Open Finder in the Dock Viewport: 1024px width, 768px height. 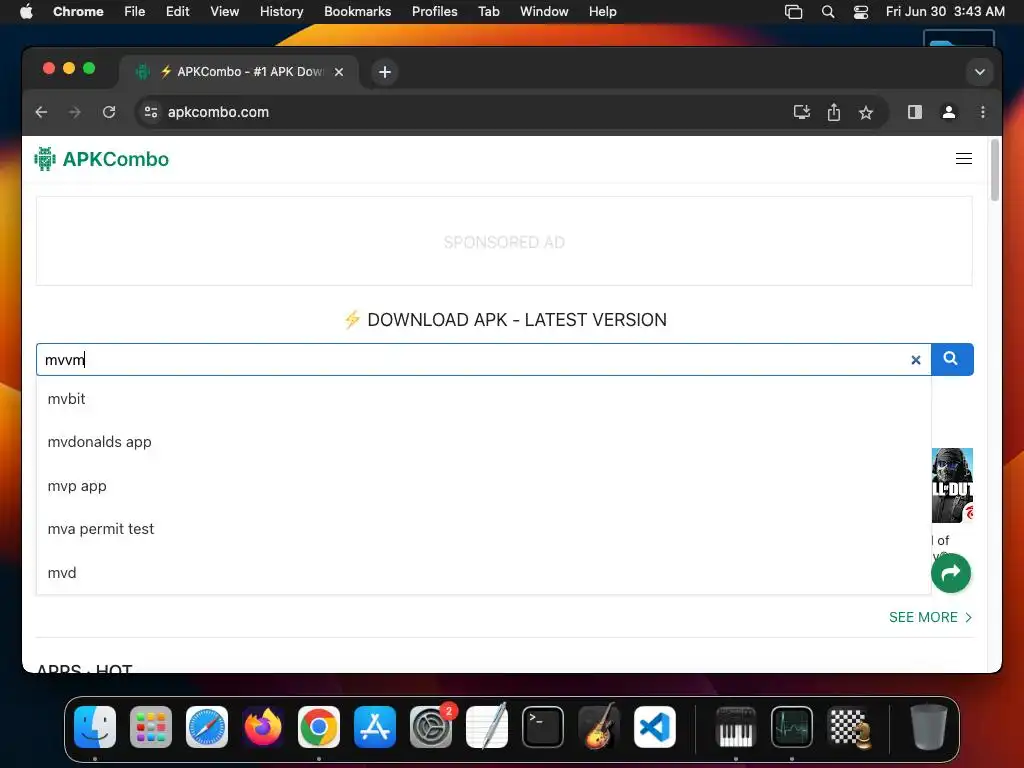coord(95,727)
